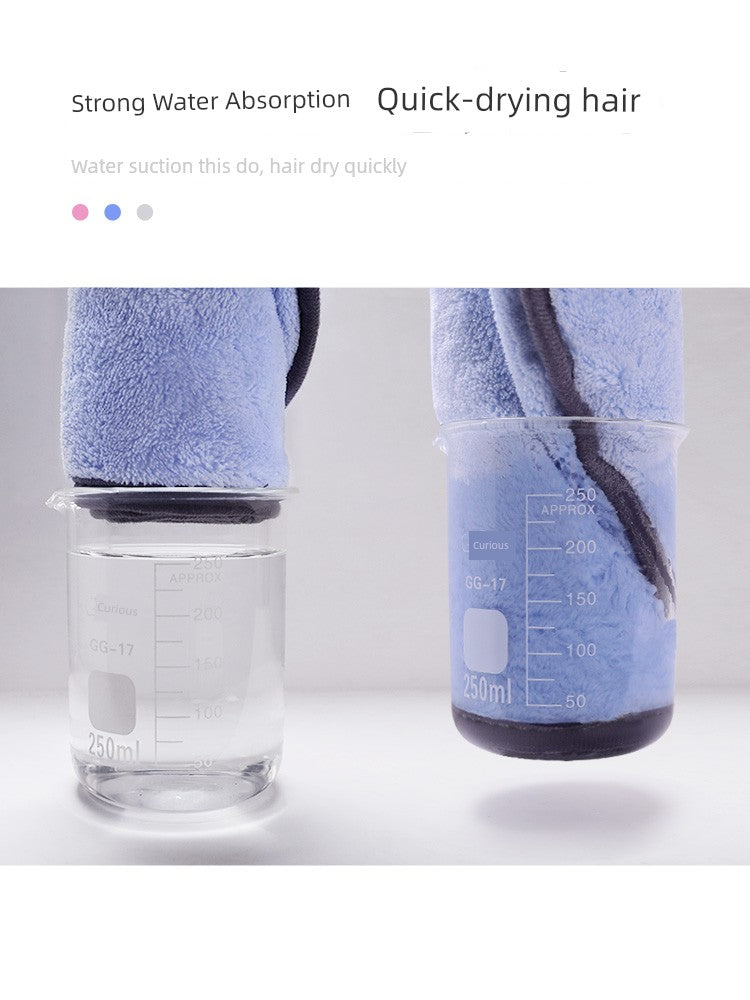The image size is (750, 1000).
Task: Click the GG-17 marking on left beaker
Action: [x=112, y=649]
